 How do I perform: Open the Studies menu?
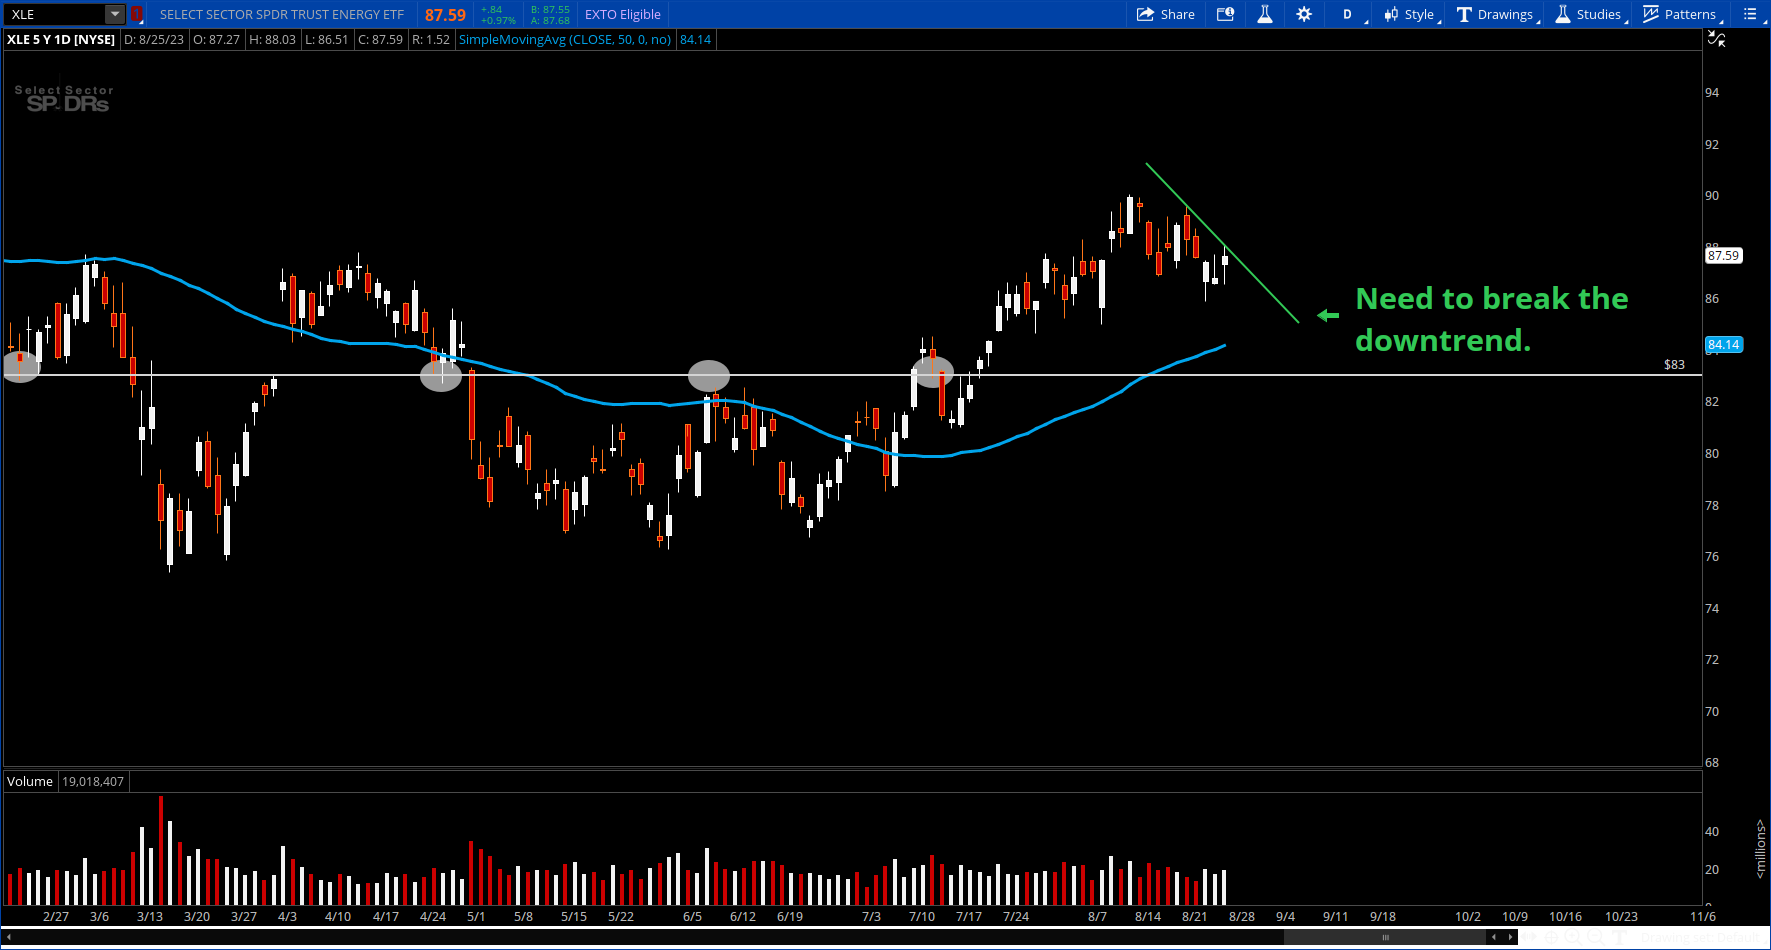[1590, 14]
